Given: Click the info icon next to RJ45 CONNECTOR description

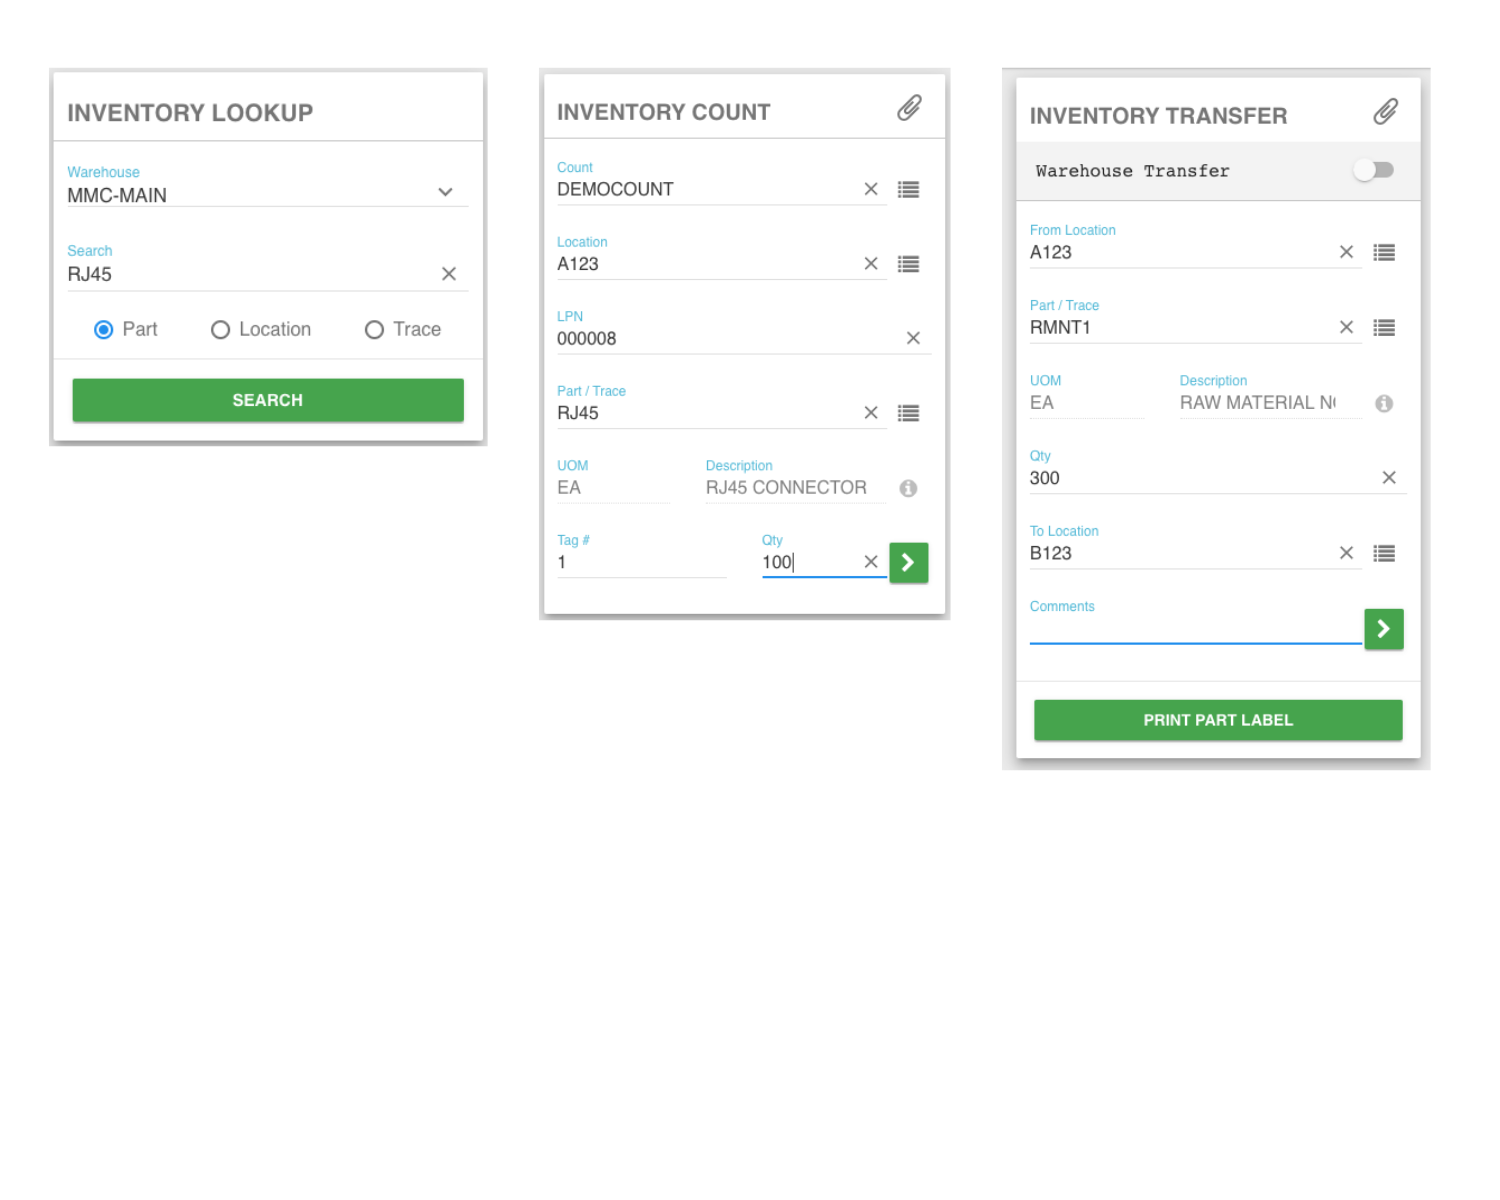Looking at the screenshot, I should (x=909, y=489).
